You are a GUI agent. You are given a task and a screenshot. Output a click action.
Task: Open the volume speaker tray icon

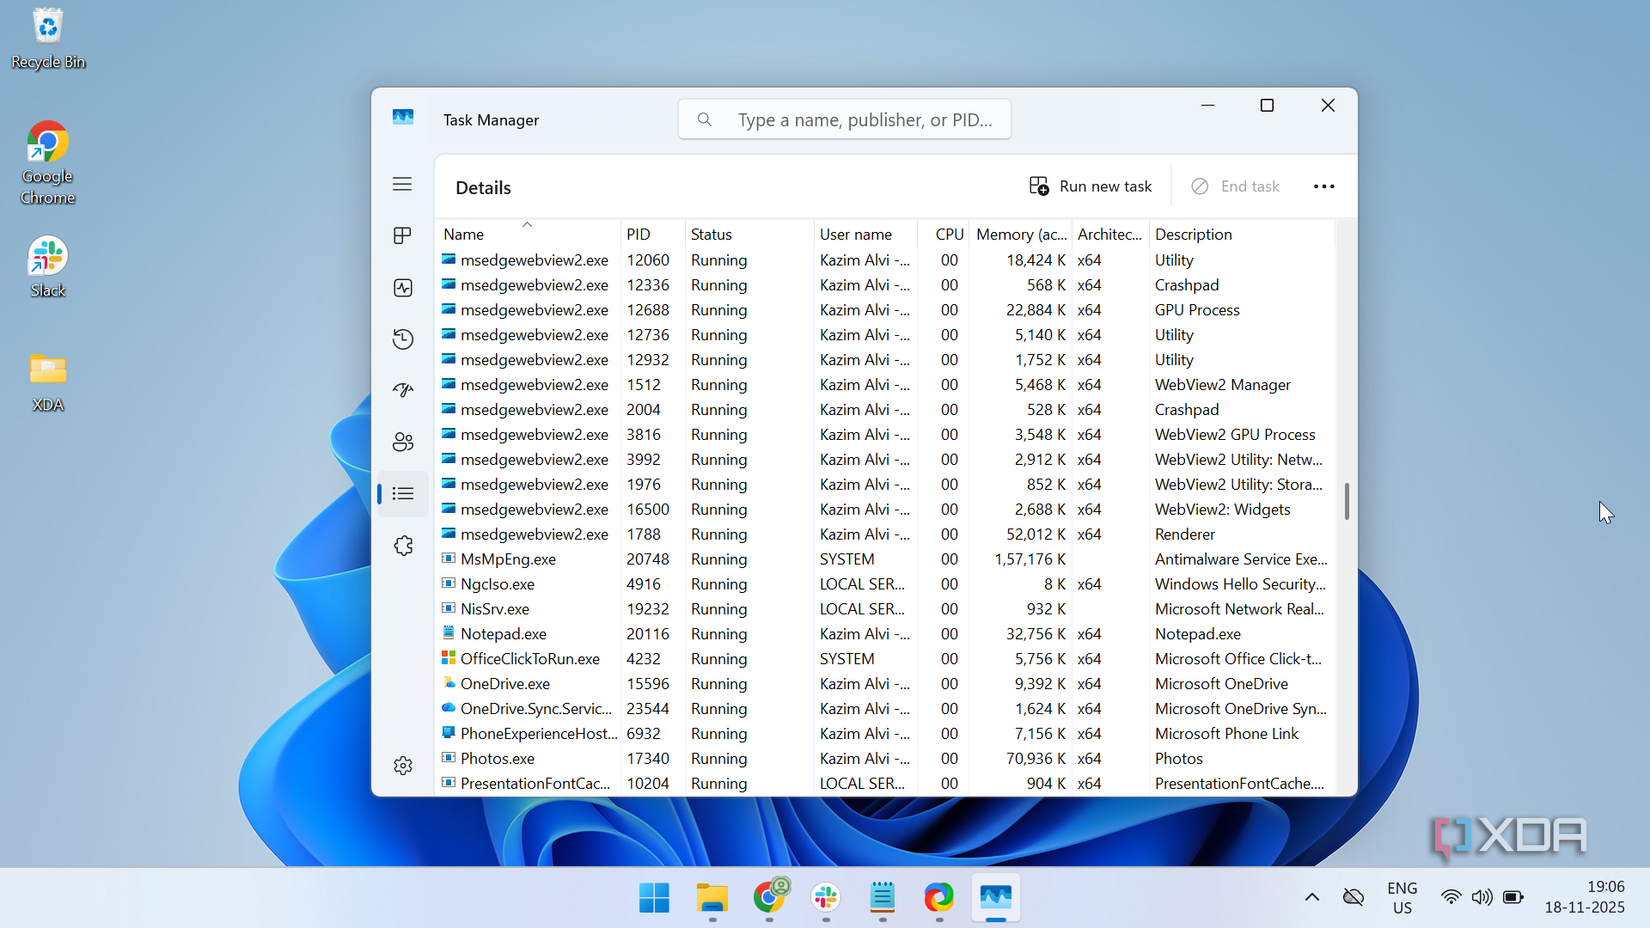pos(1482,898)
